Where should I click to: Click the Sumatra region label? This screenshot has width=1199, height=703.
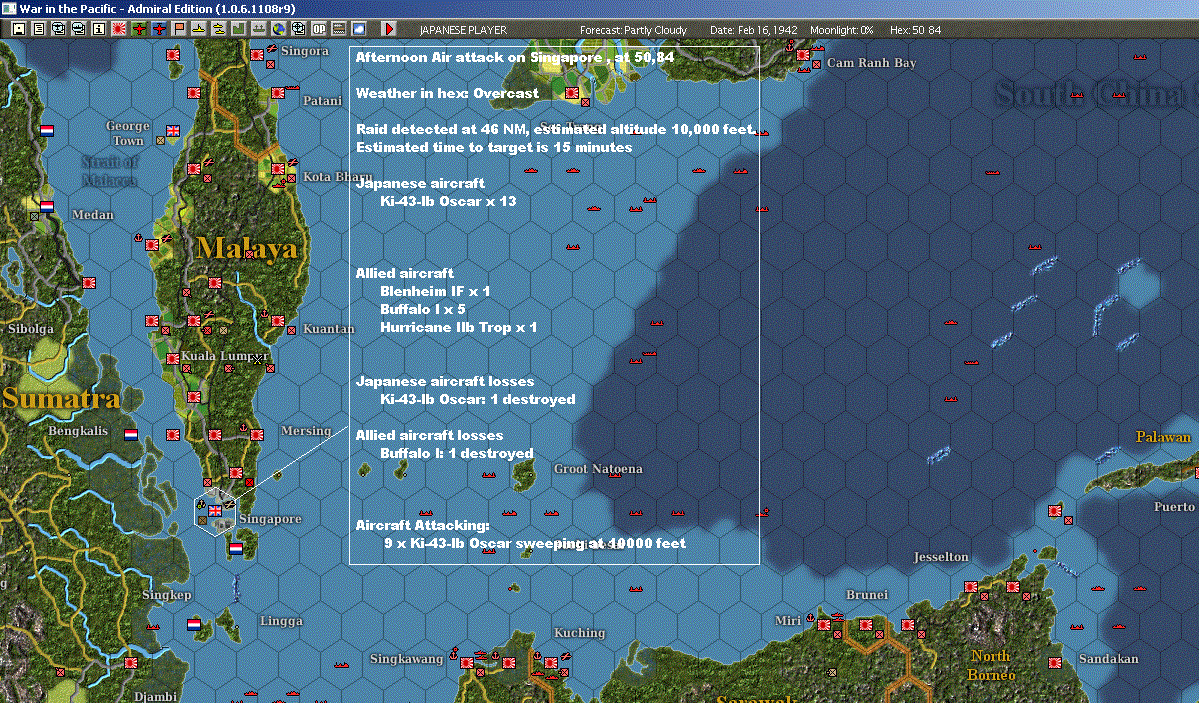[61, 398]
